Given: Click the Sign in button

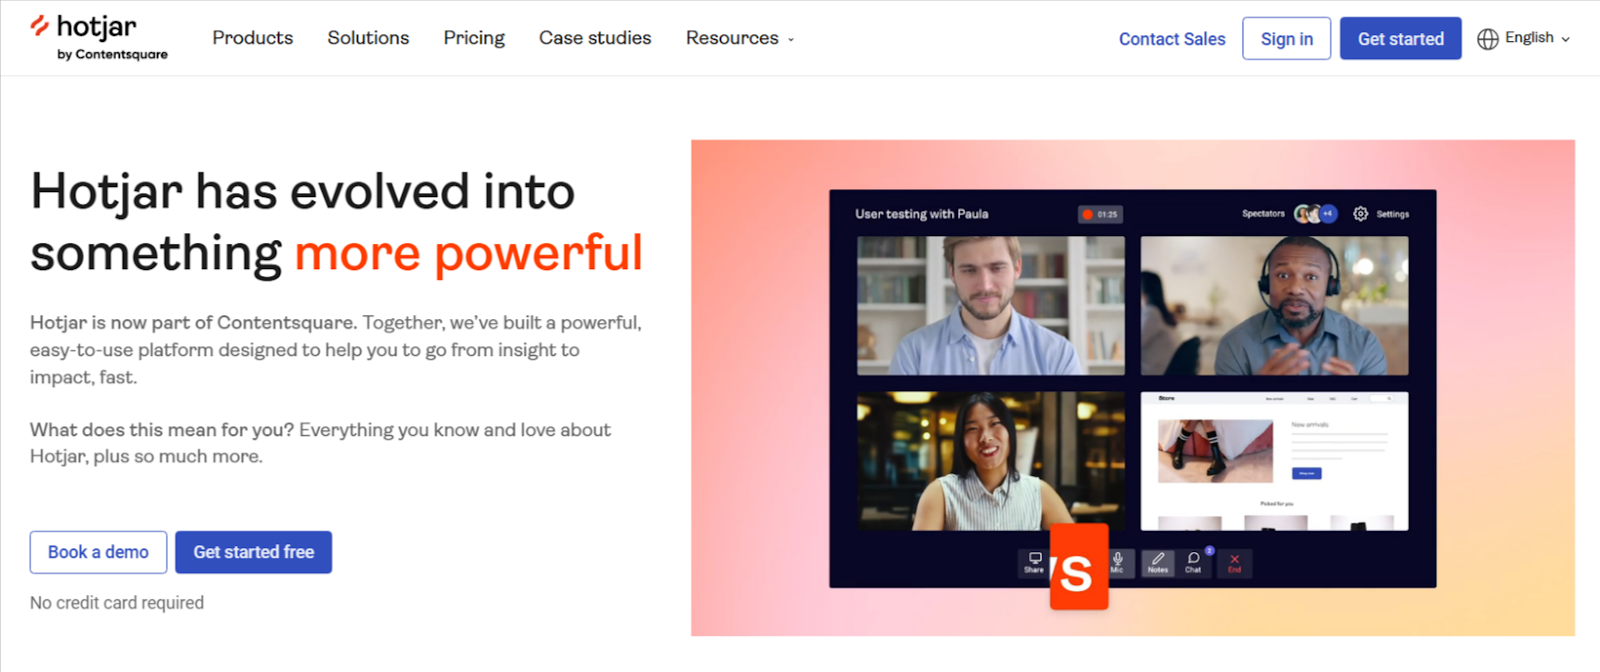Looking at the screenshot, I should 1287,38.
